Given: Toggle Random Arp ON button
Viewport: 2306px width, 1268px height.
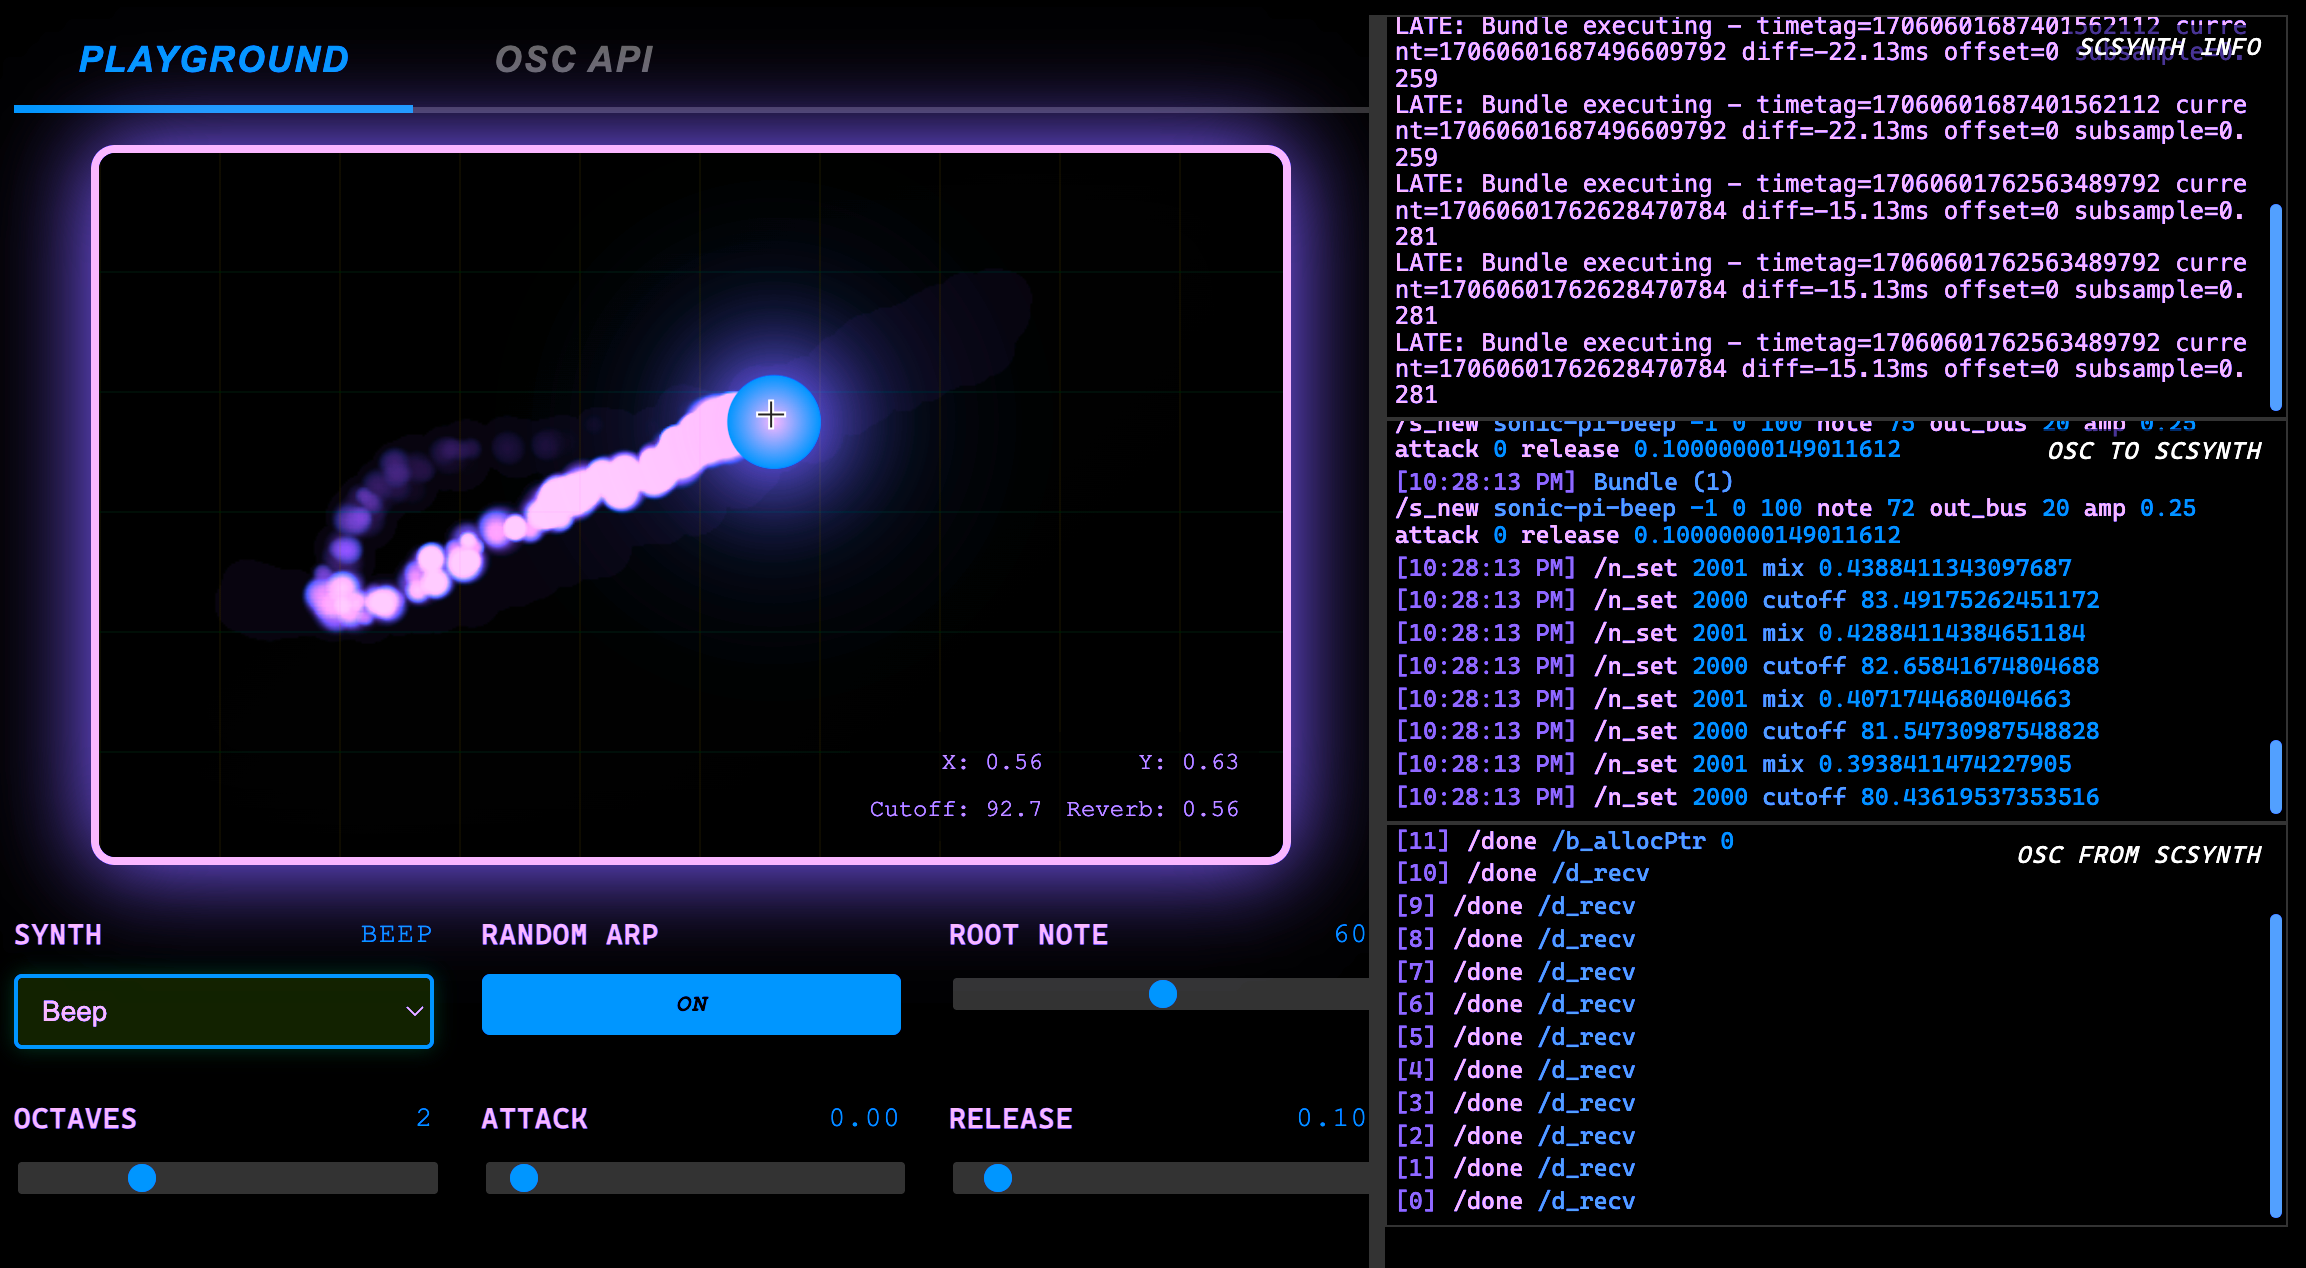Looking at the screenshot, I should pos(691,1004).
